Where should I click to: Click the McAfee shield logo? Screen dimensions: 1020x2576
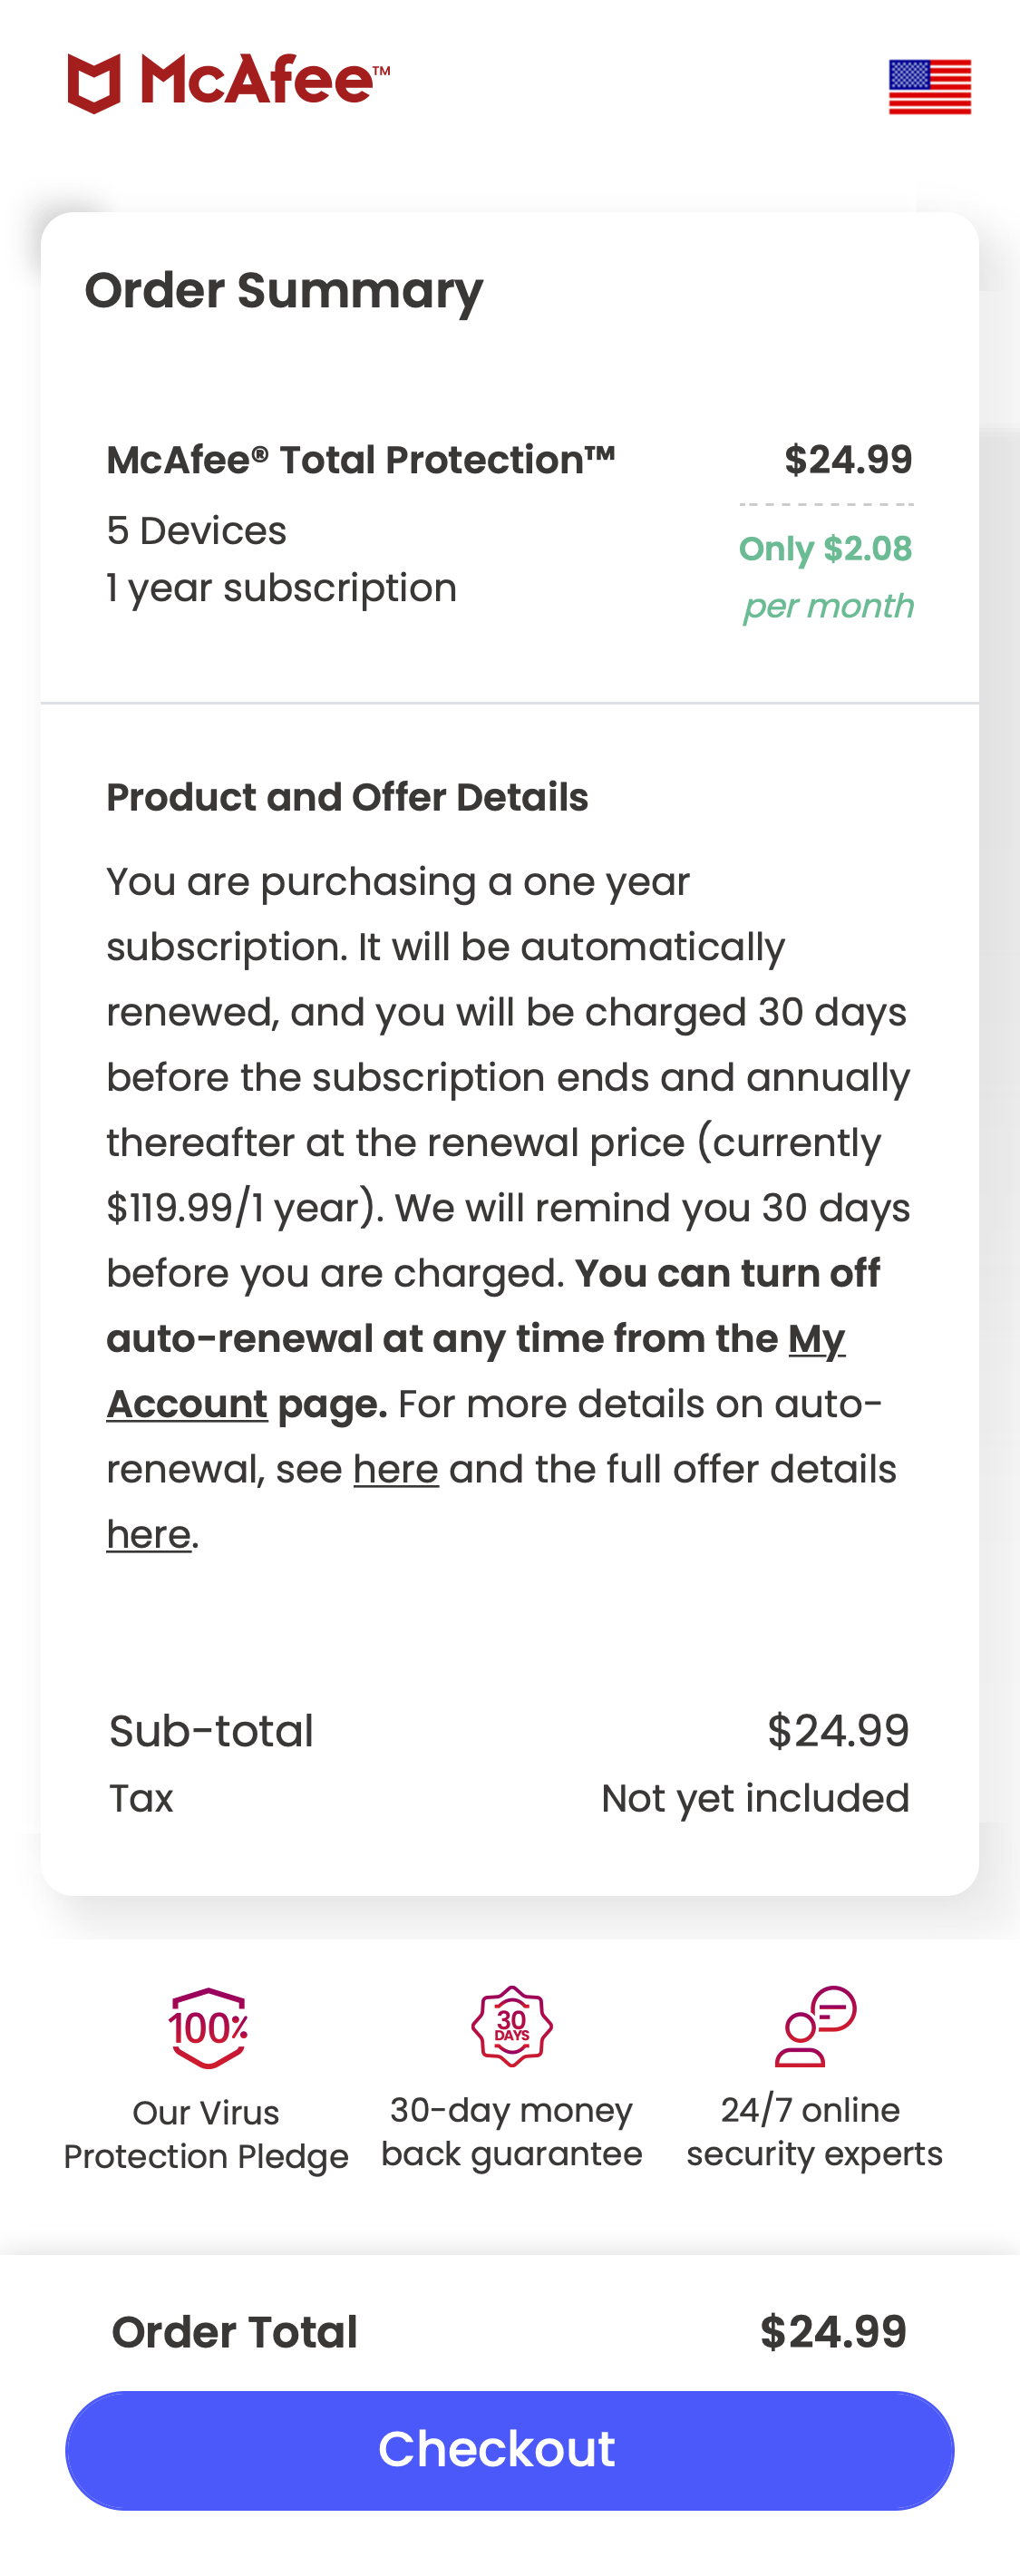(94, 83)
